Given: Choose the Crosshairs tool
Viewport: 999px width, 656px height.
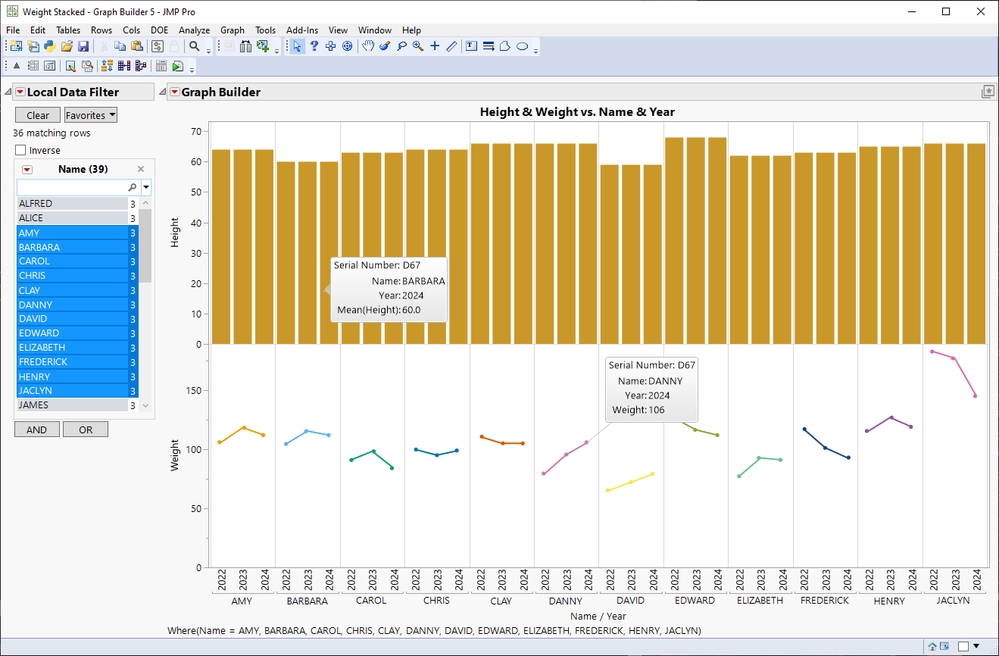Looking at the screenshot, I should 435,47.
